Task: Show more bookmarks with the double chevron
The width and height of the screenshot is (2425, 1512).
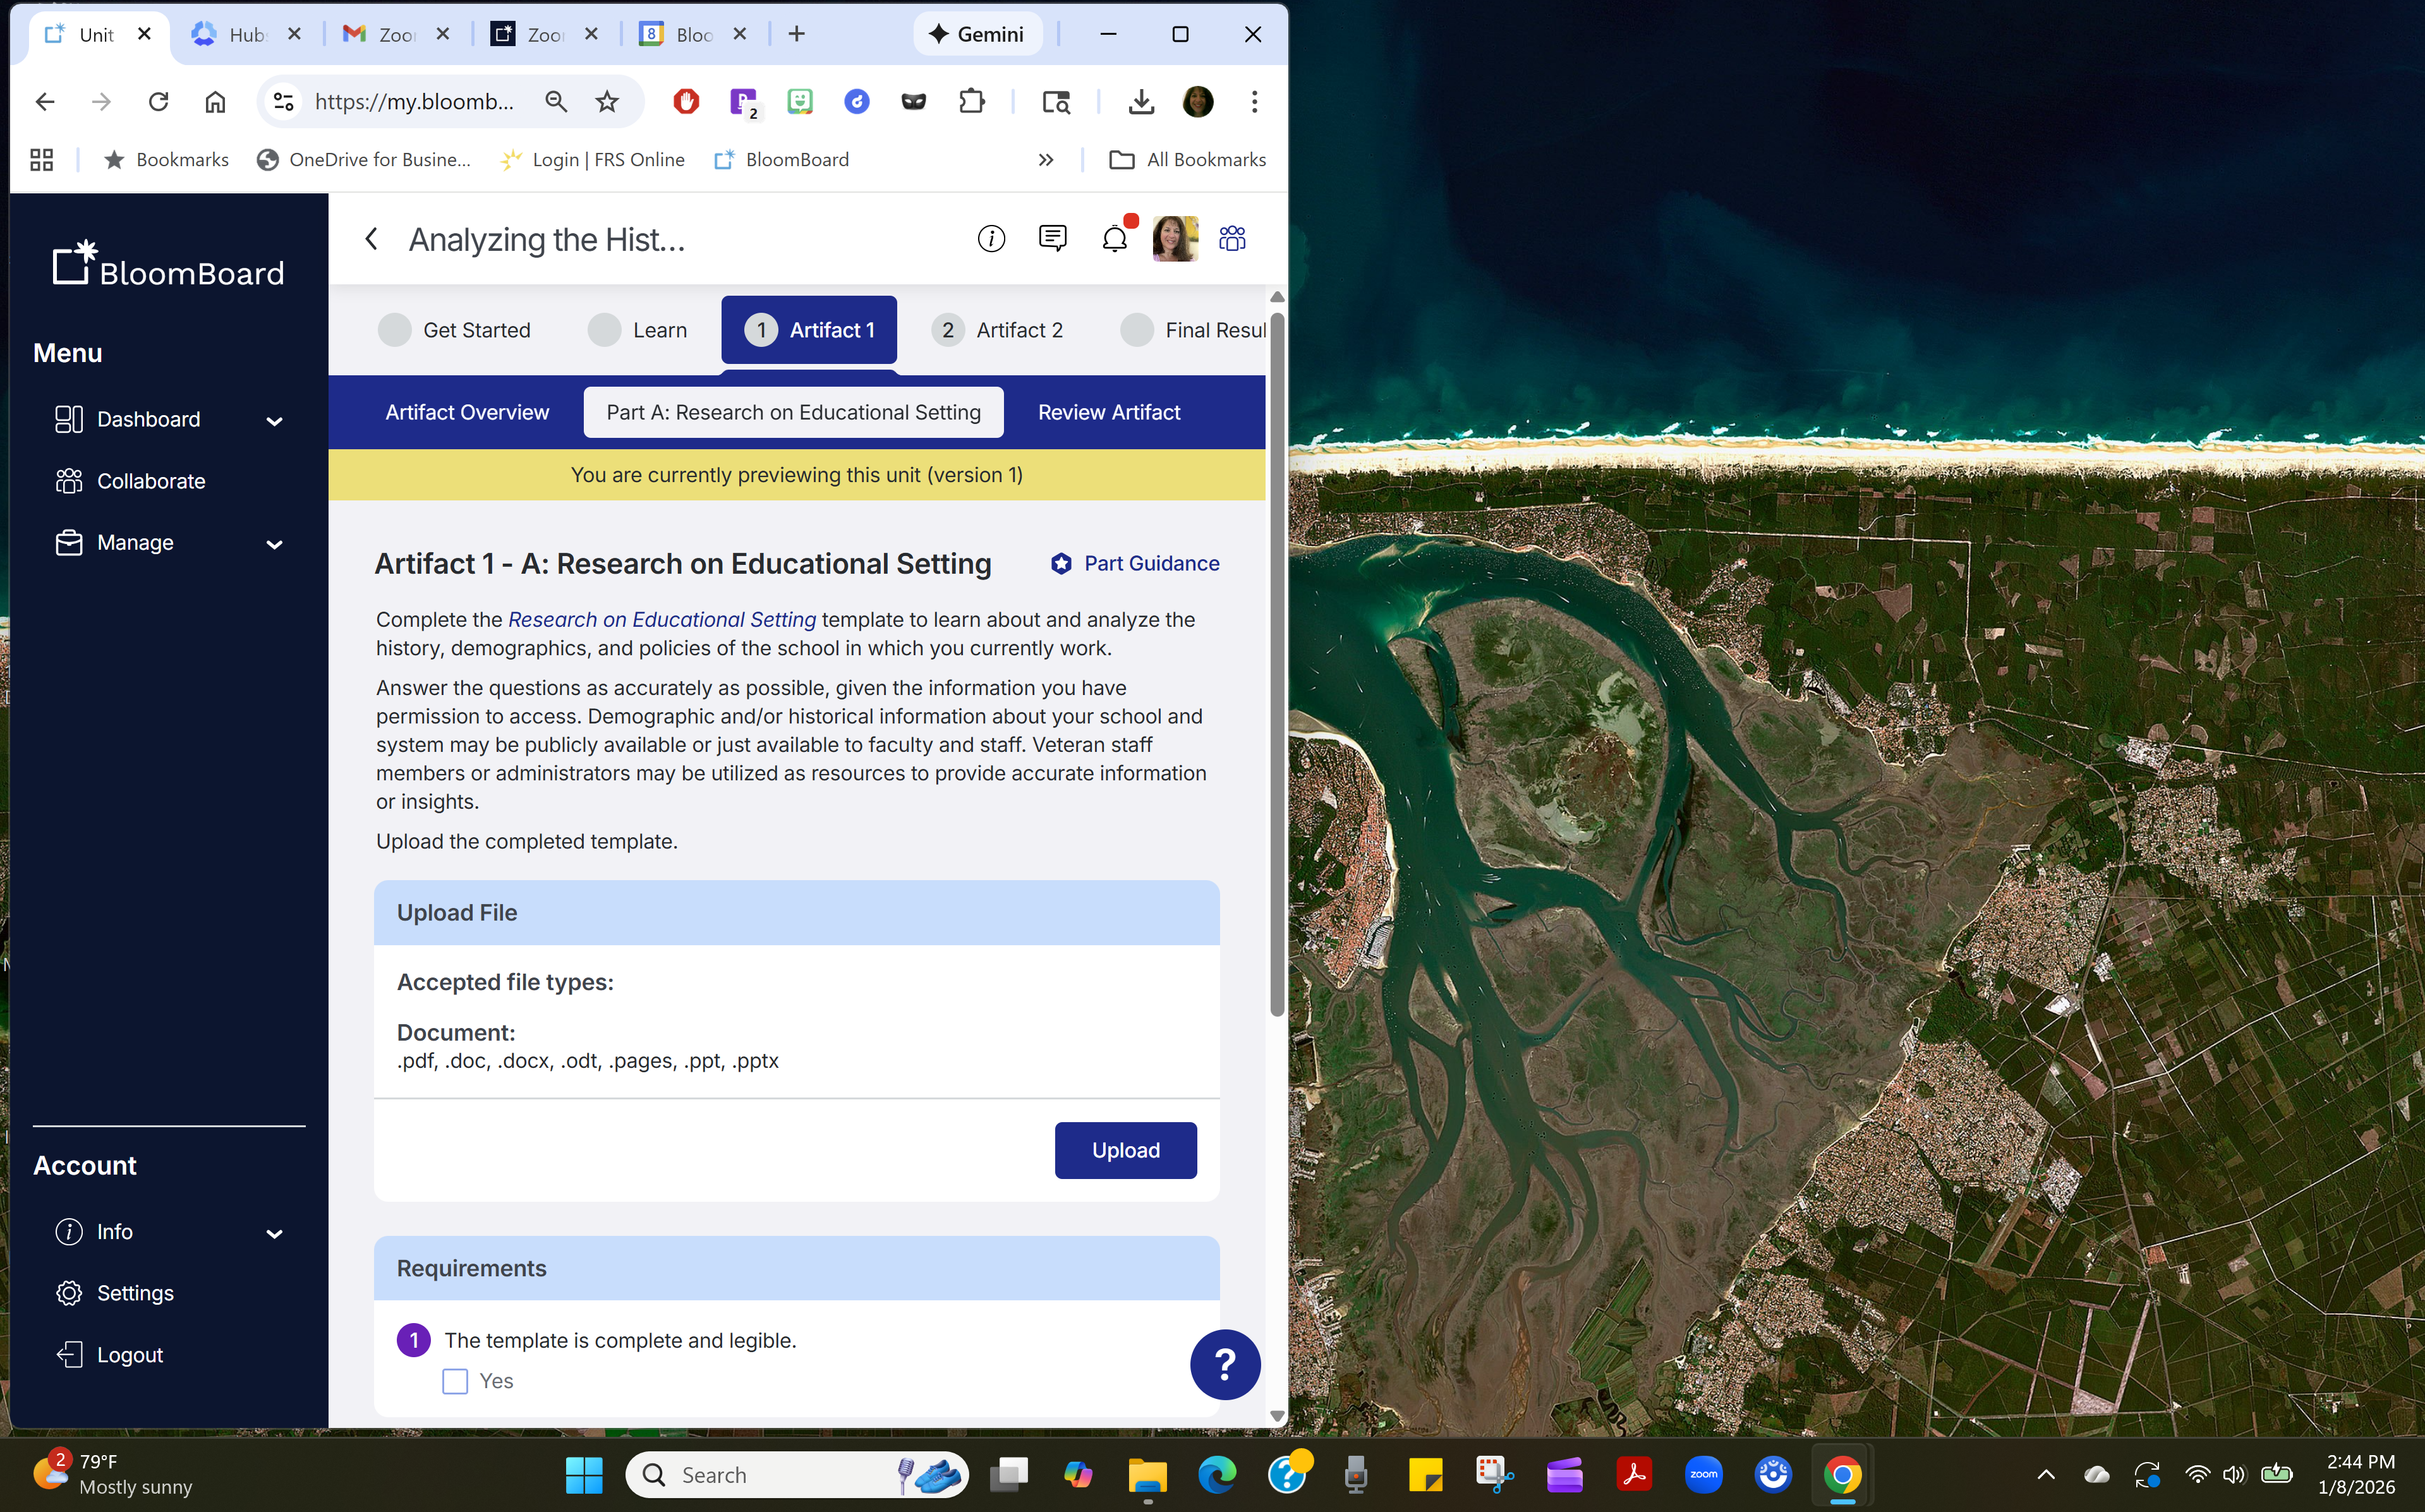Action: [x=1046, y=159]
